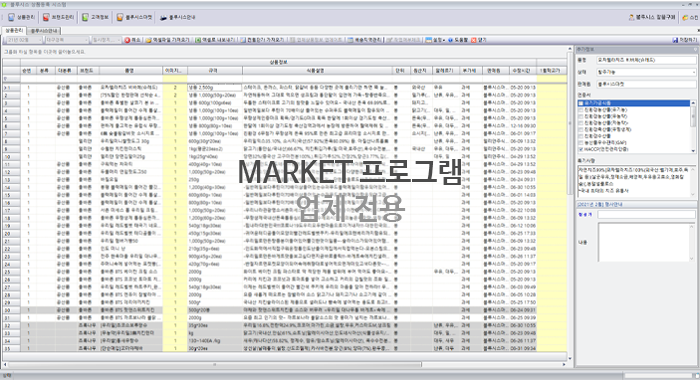Click the red 취소 cancel icon
The height and width of the screenshot is (380, 700).
coord(127,40)
